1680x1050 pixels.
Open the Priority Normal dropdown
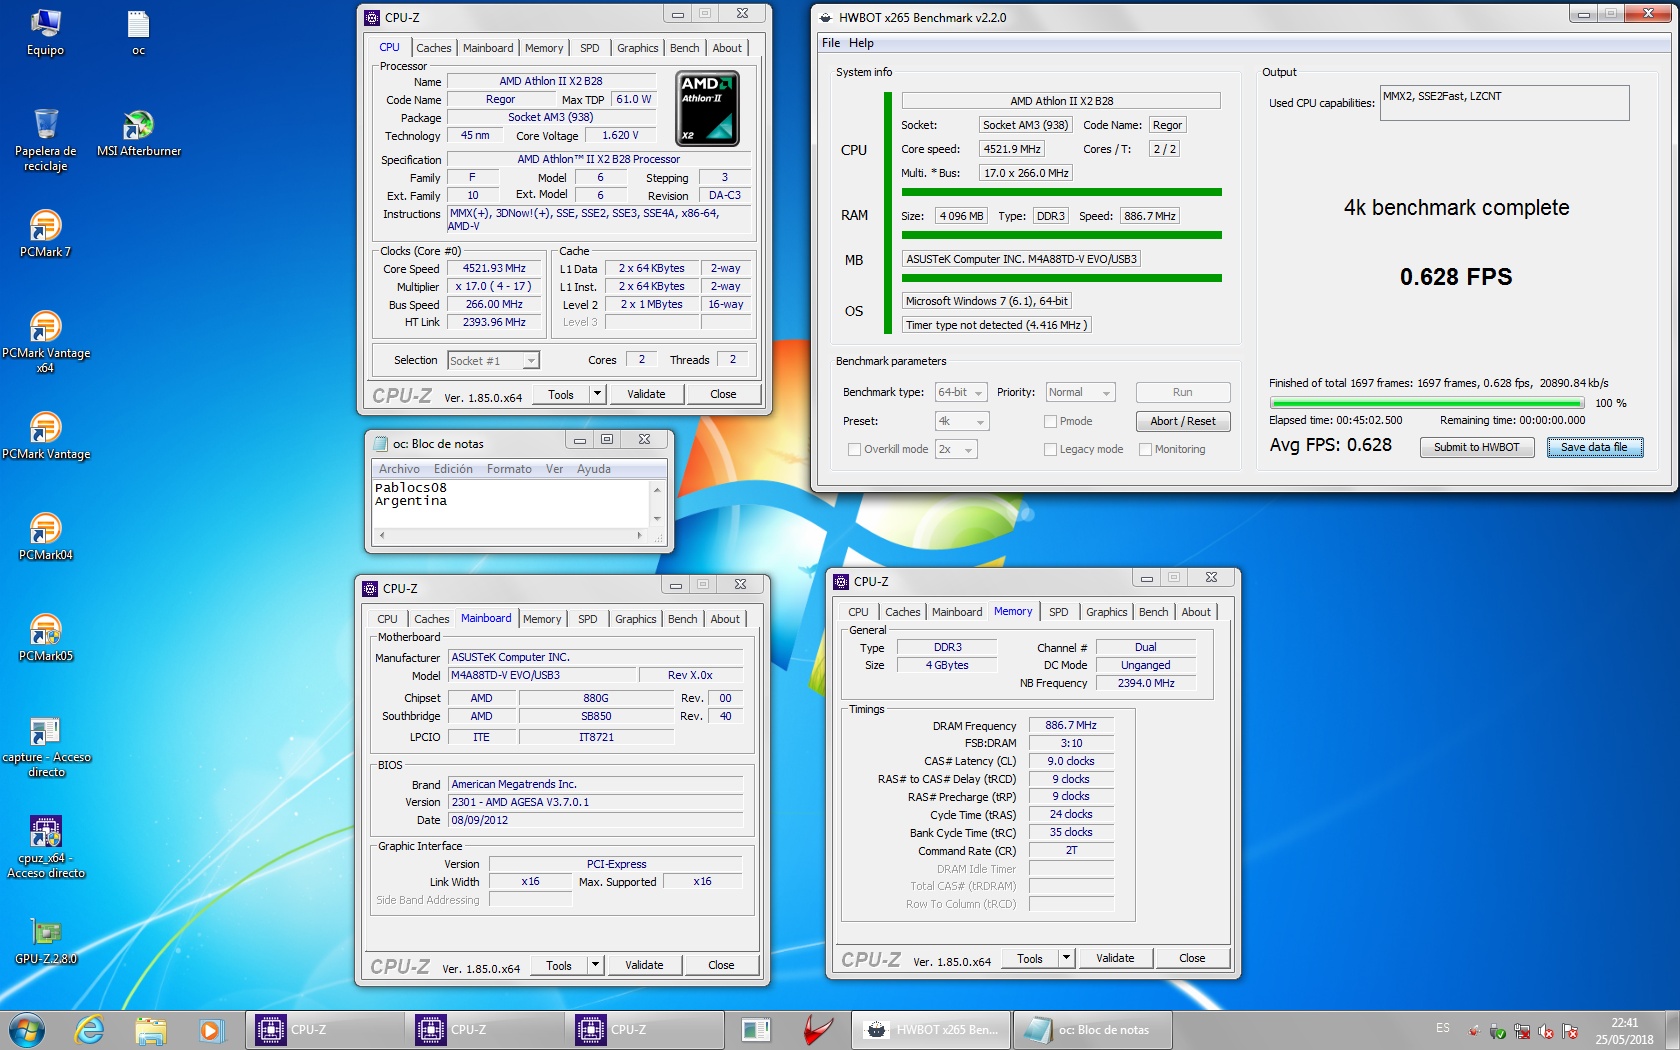(x=1080, y=392)
